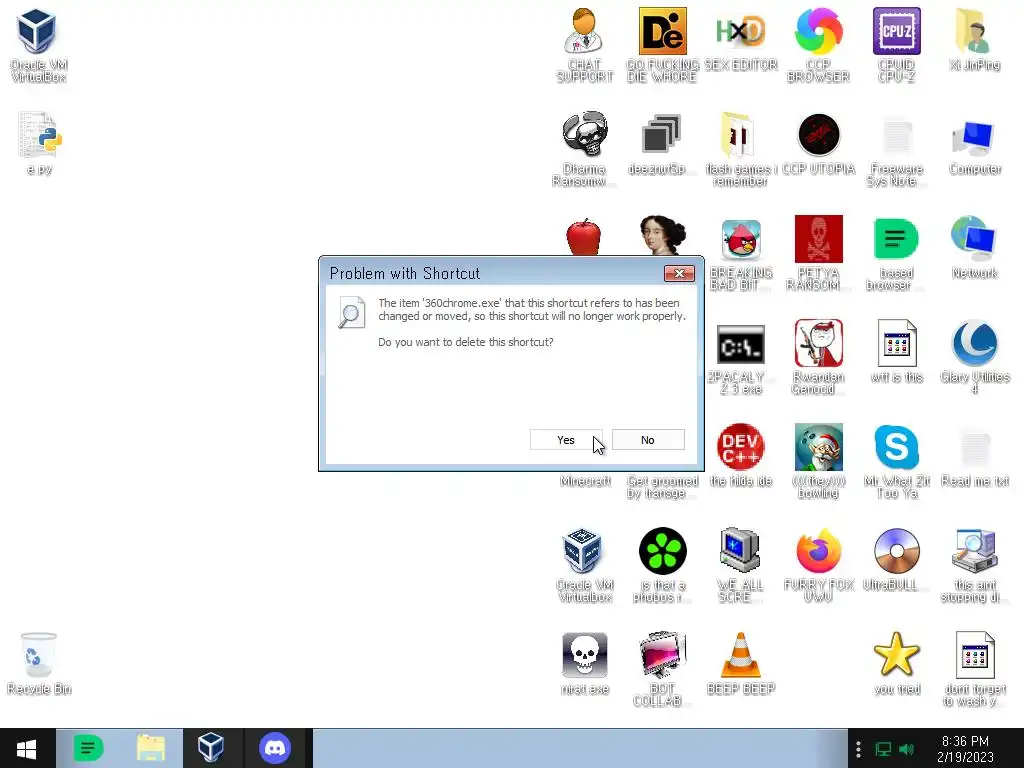Select the portrait painting desktop icon
This screenshot has width=1024, height=768.
[662, 235]
